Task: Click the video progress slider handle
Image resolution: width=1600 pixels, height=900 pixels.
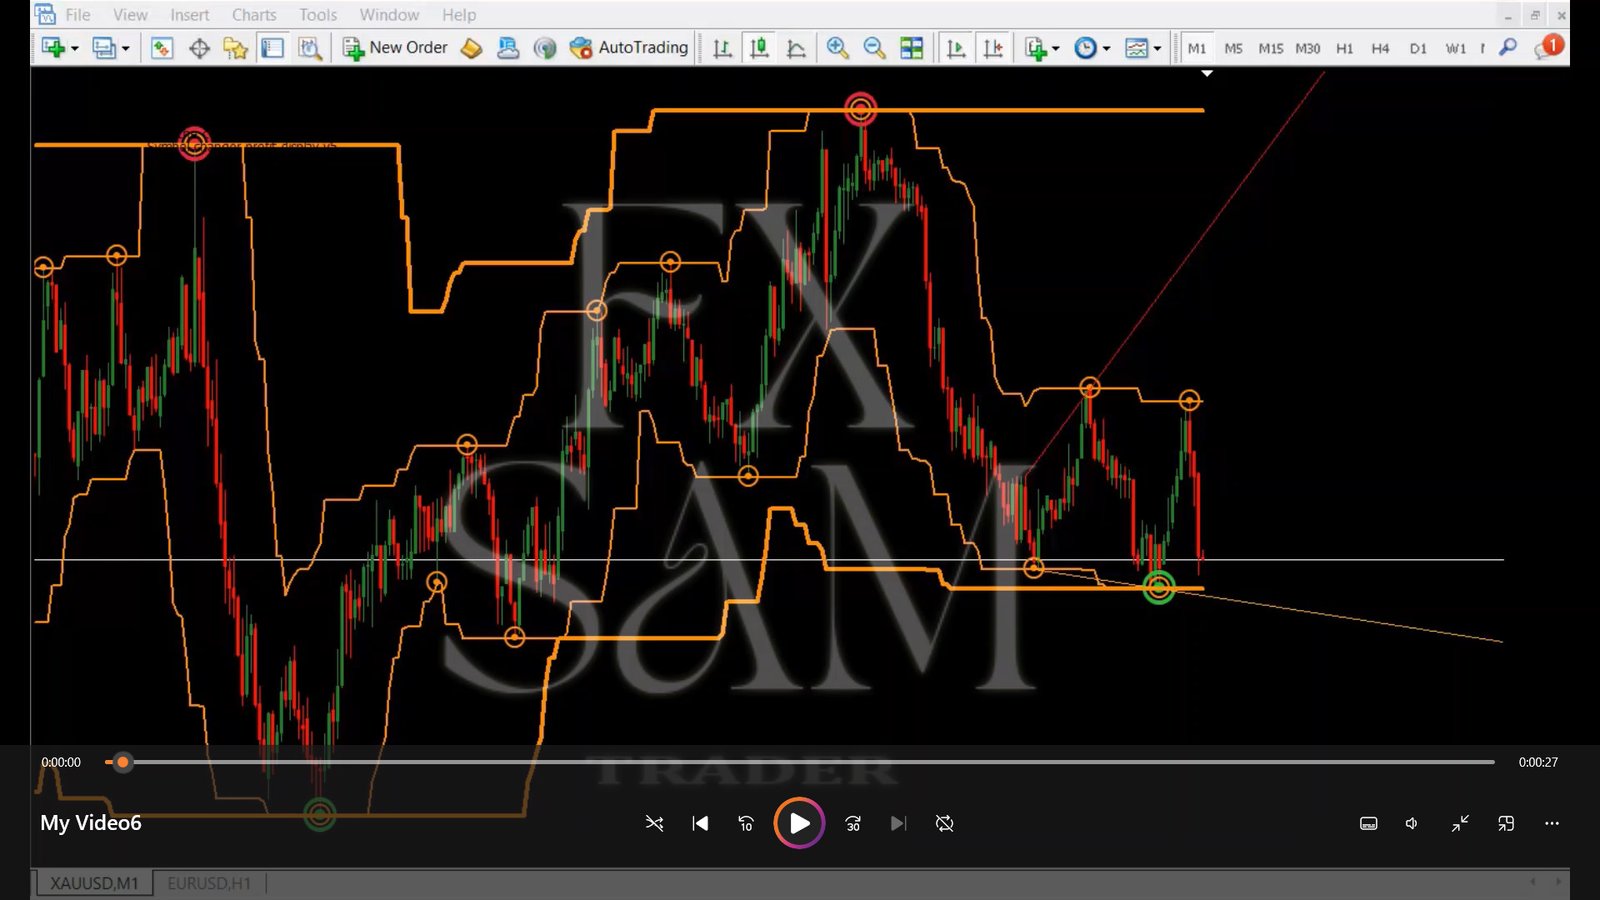Action: [x=123, y=762]
